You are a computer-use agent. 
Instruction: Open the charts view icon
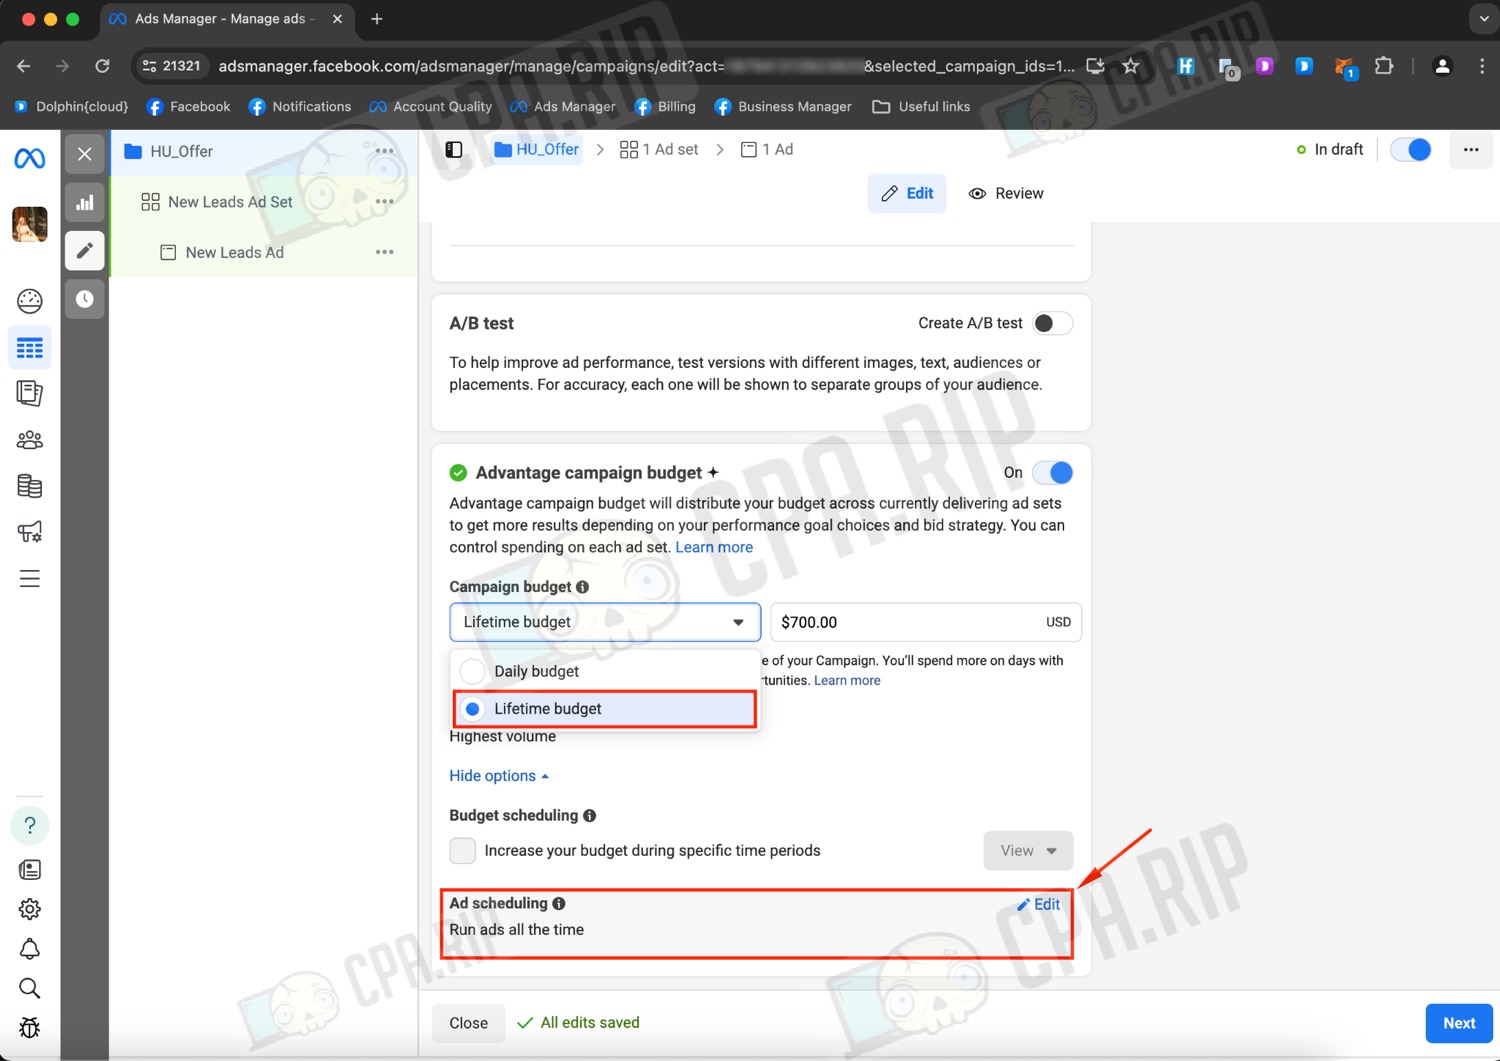click(85, 202)
